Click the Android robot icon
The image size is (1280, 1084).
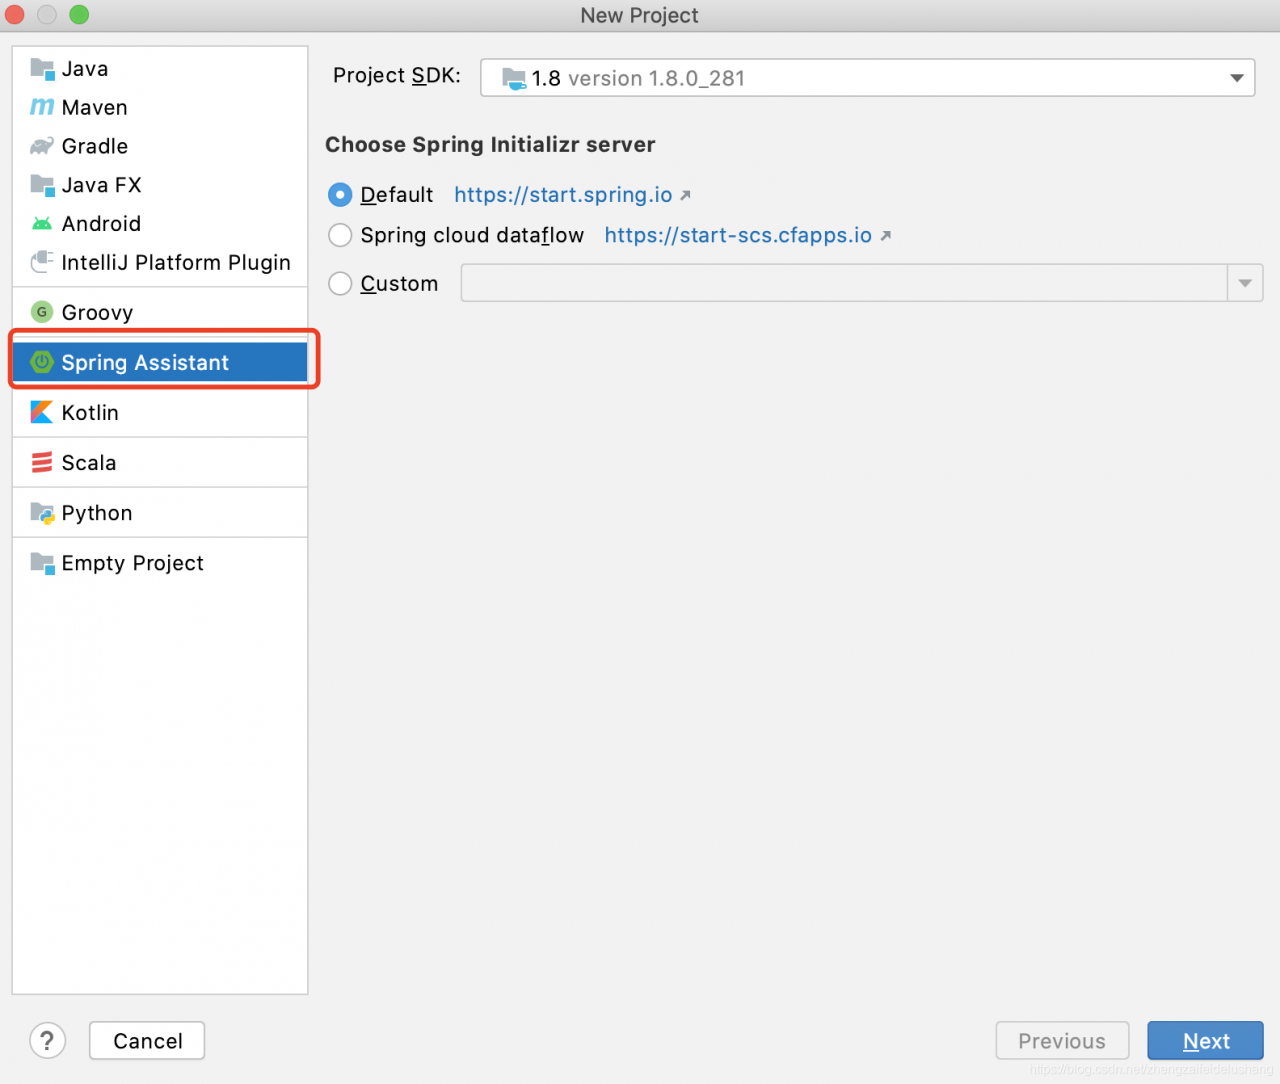tap(42, 224)
